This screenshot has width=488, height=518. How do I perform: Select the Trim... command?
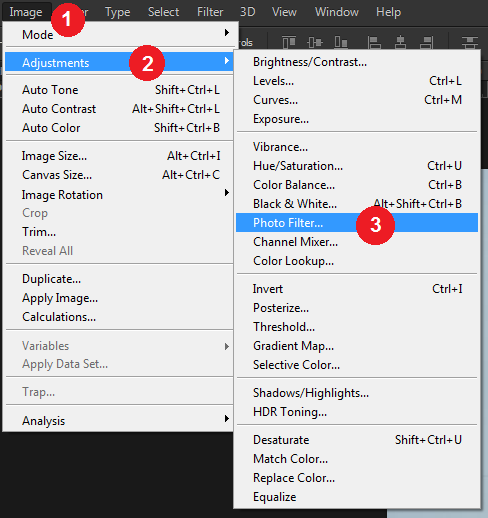coord(119,232)
